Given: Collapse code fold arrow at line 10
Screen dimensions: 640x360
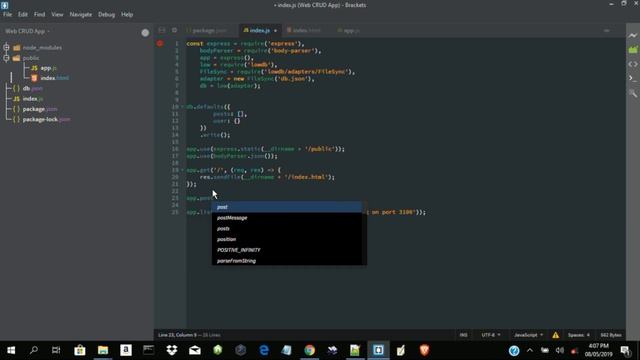Looking at the screenshot, I should 182,107.
